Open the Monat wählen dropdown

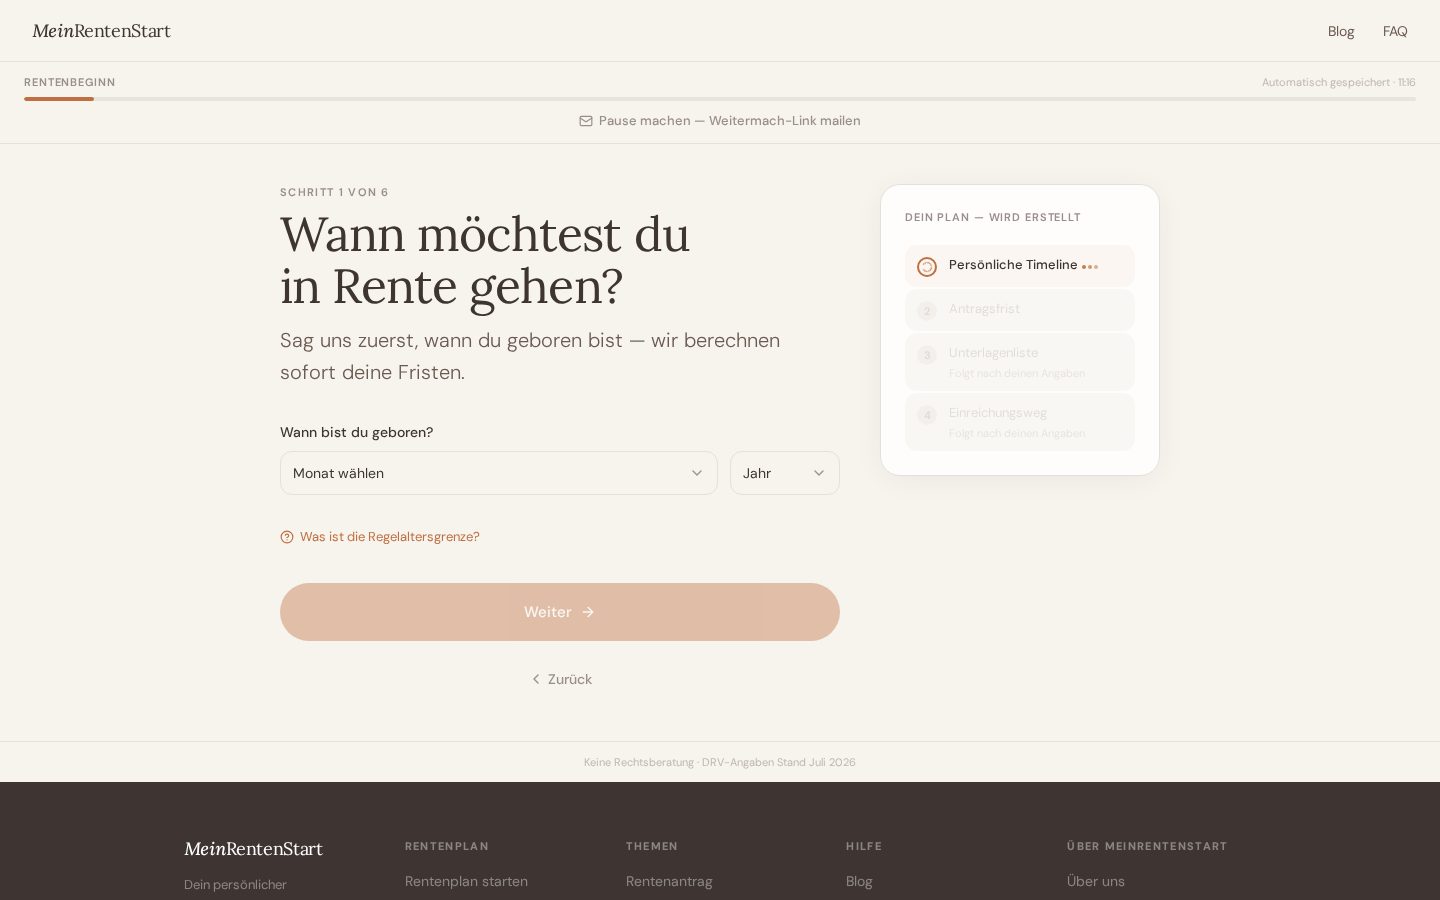pyautogui.click(x=499, y=473)
